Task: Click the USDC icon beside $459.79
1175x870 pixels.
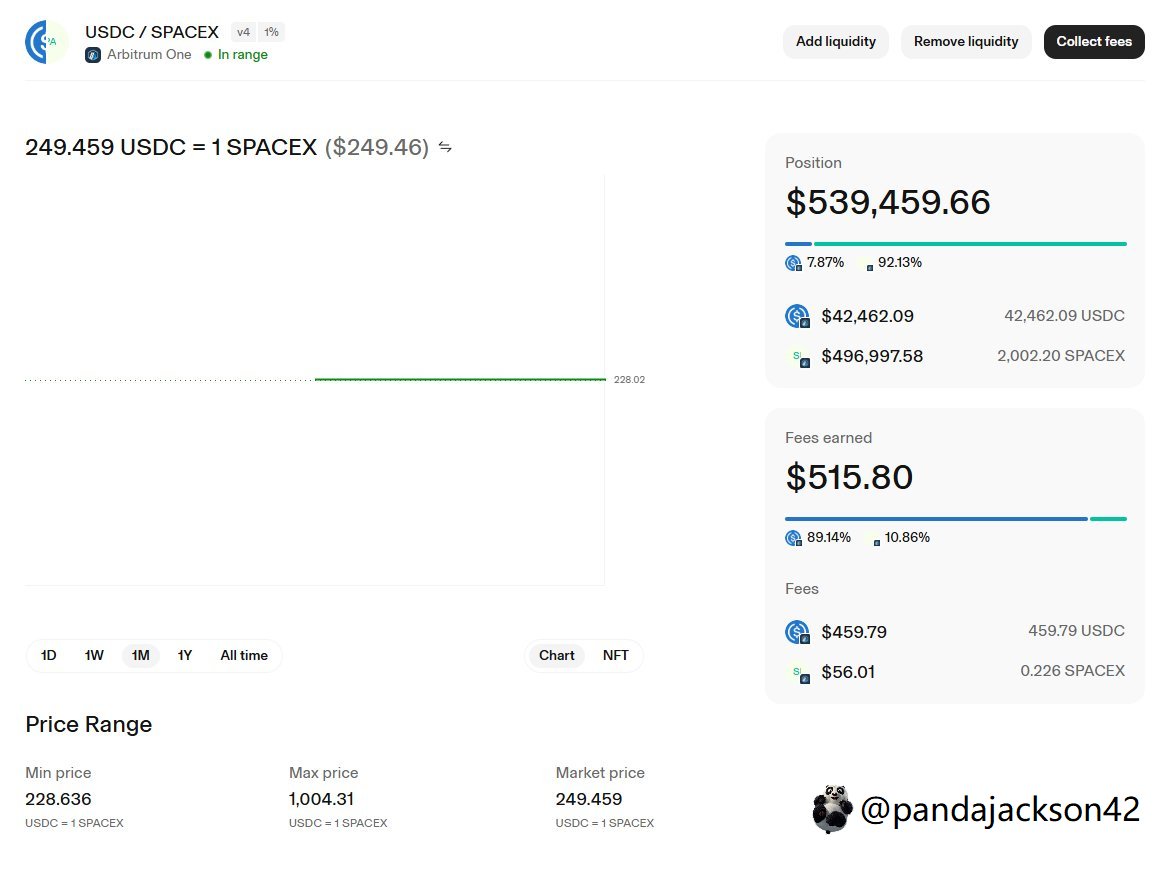Action: pos(797,632)
